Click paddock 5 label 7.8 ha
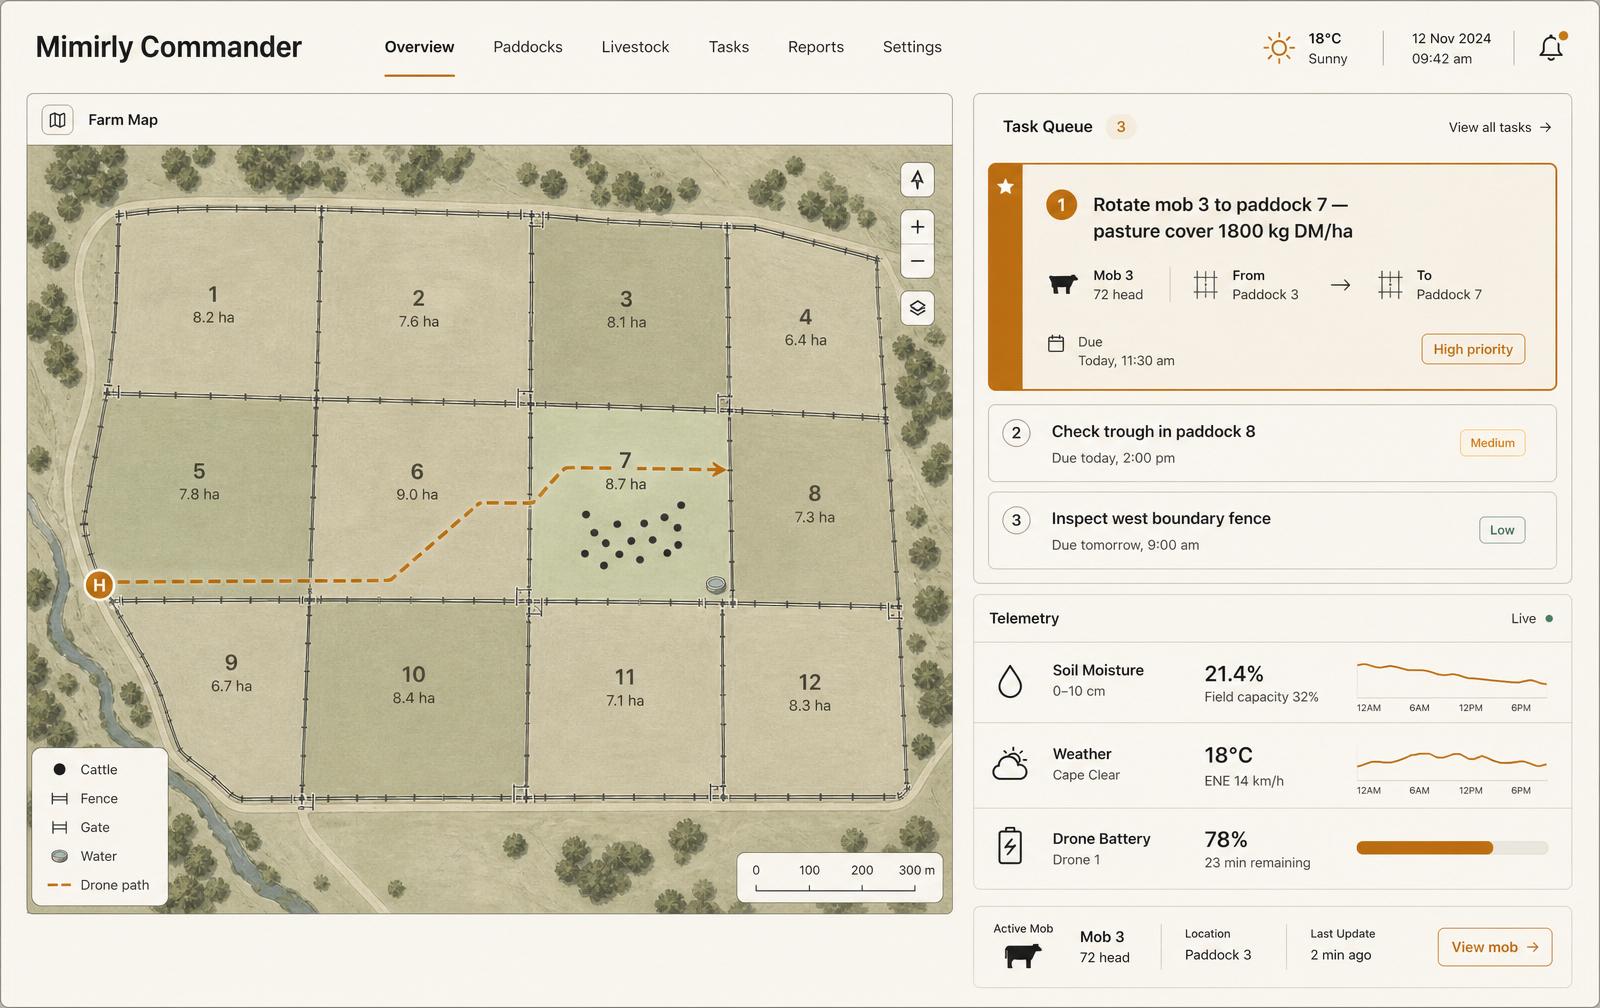This screenshot has width=1600, height=1008. pos(199,494)
